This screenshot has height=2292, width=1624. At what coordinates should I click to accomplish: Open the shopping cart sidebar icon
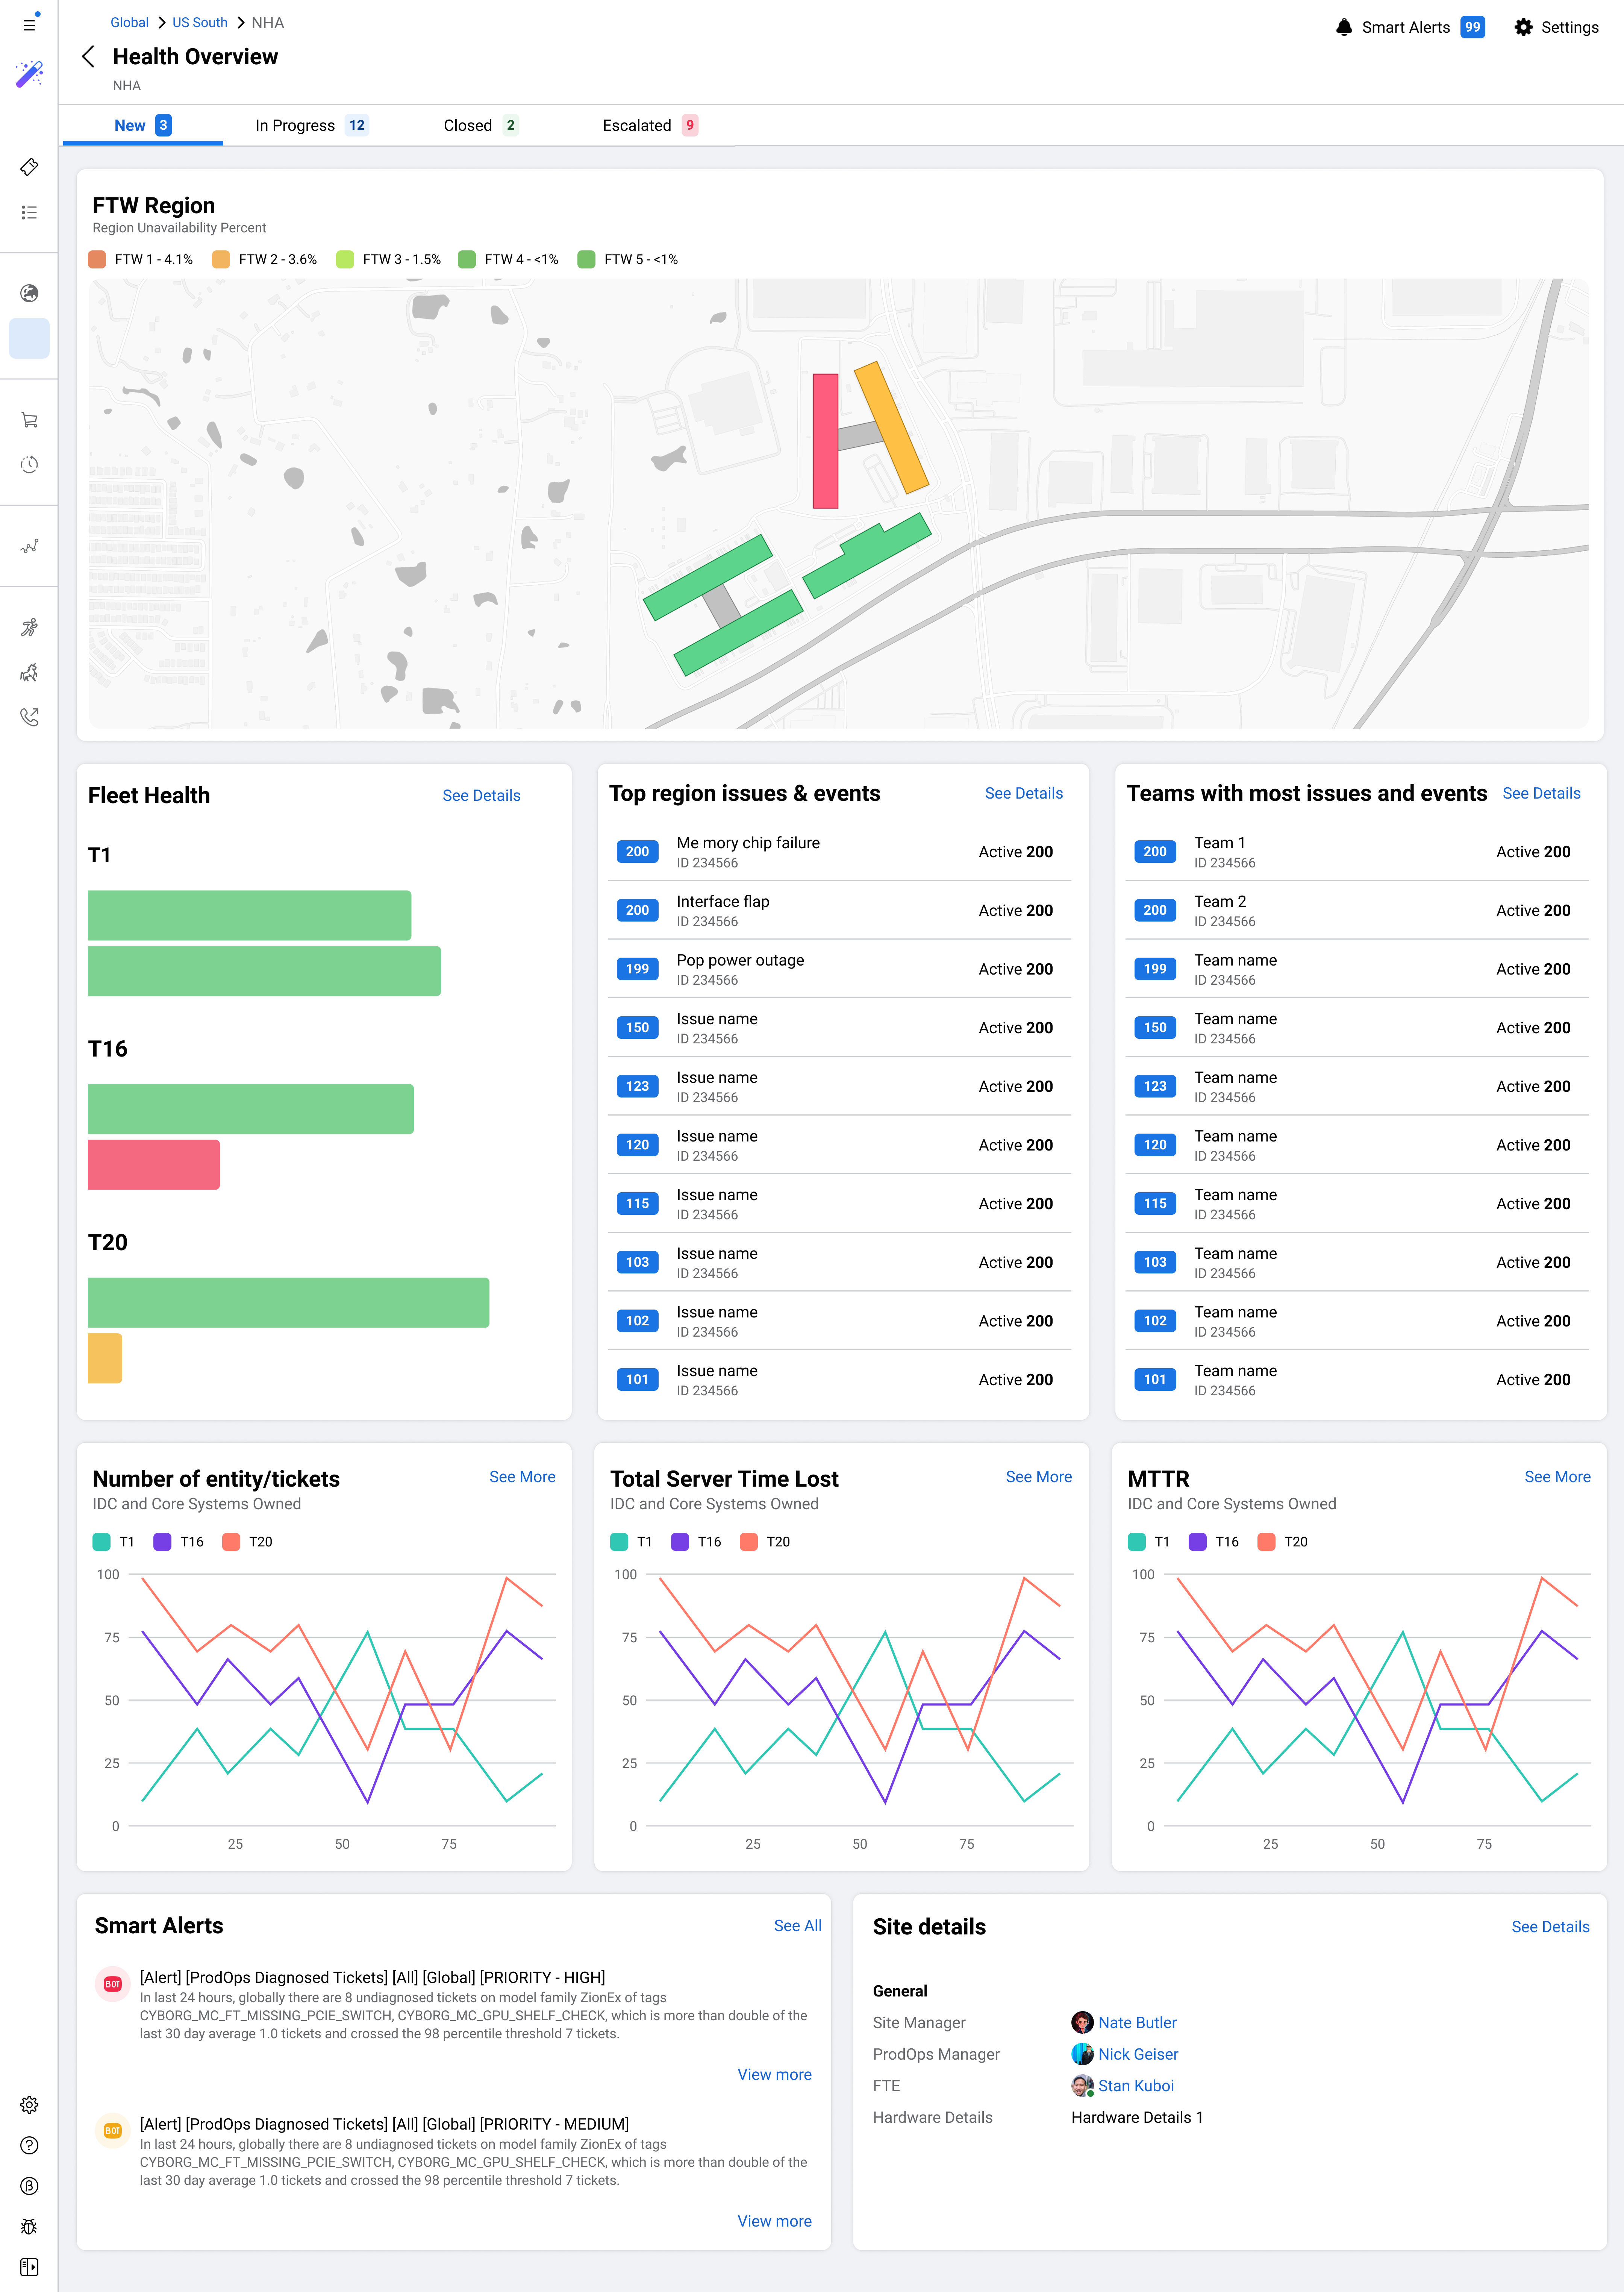click(29, 420)
